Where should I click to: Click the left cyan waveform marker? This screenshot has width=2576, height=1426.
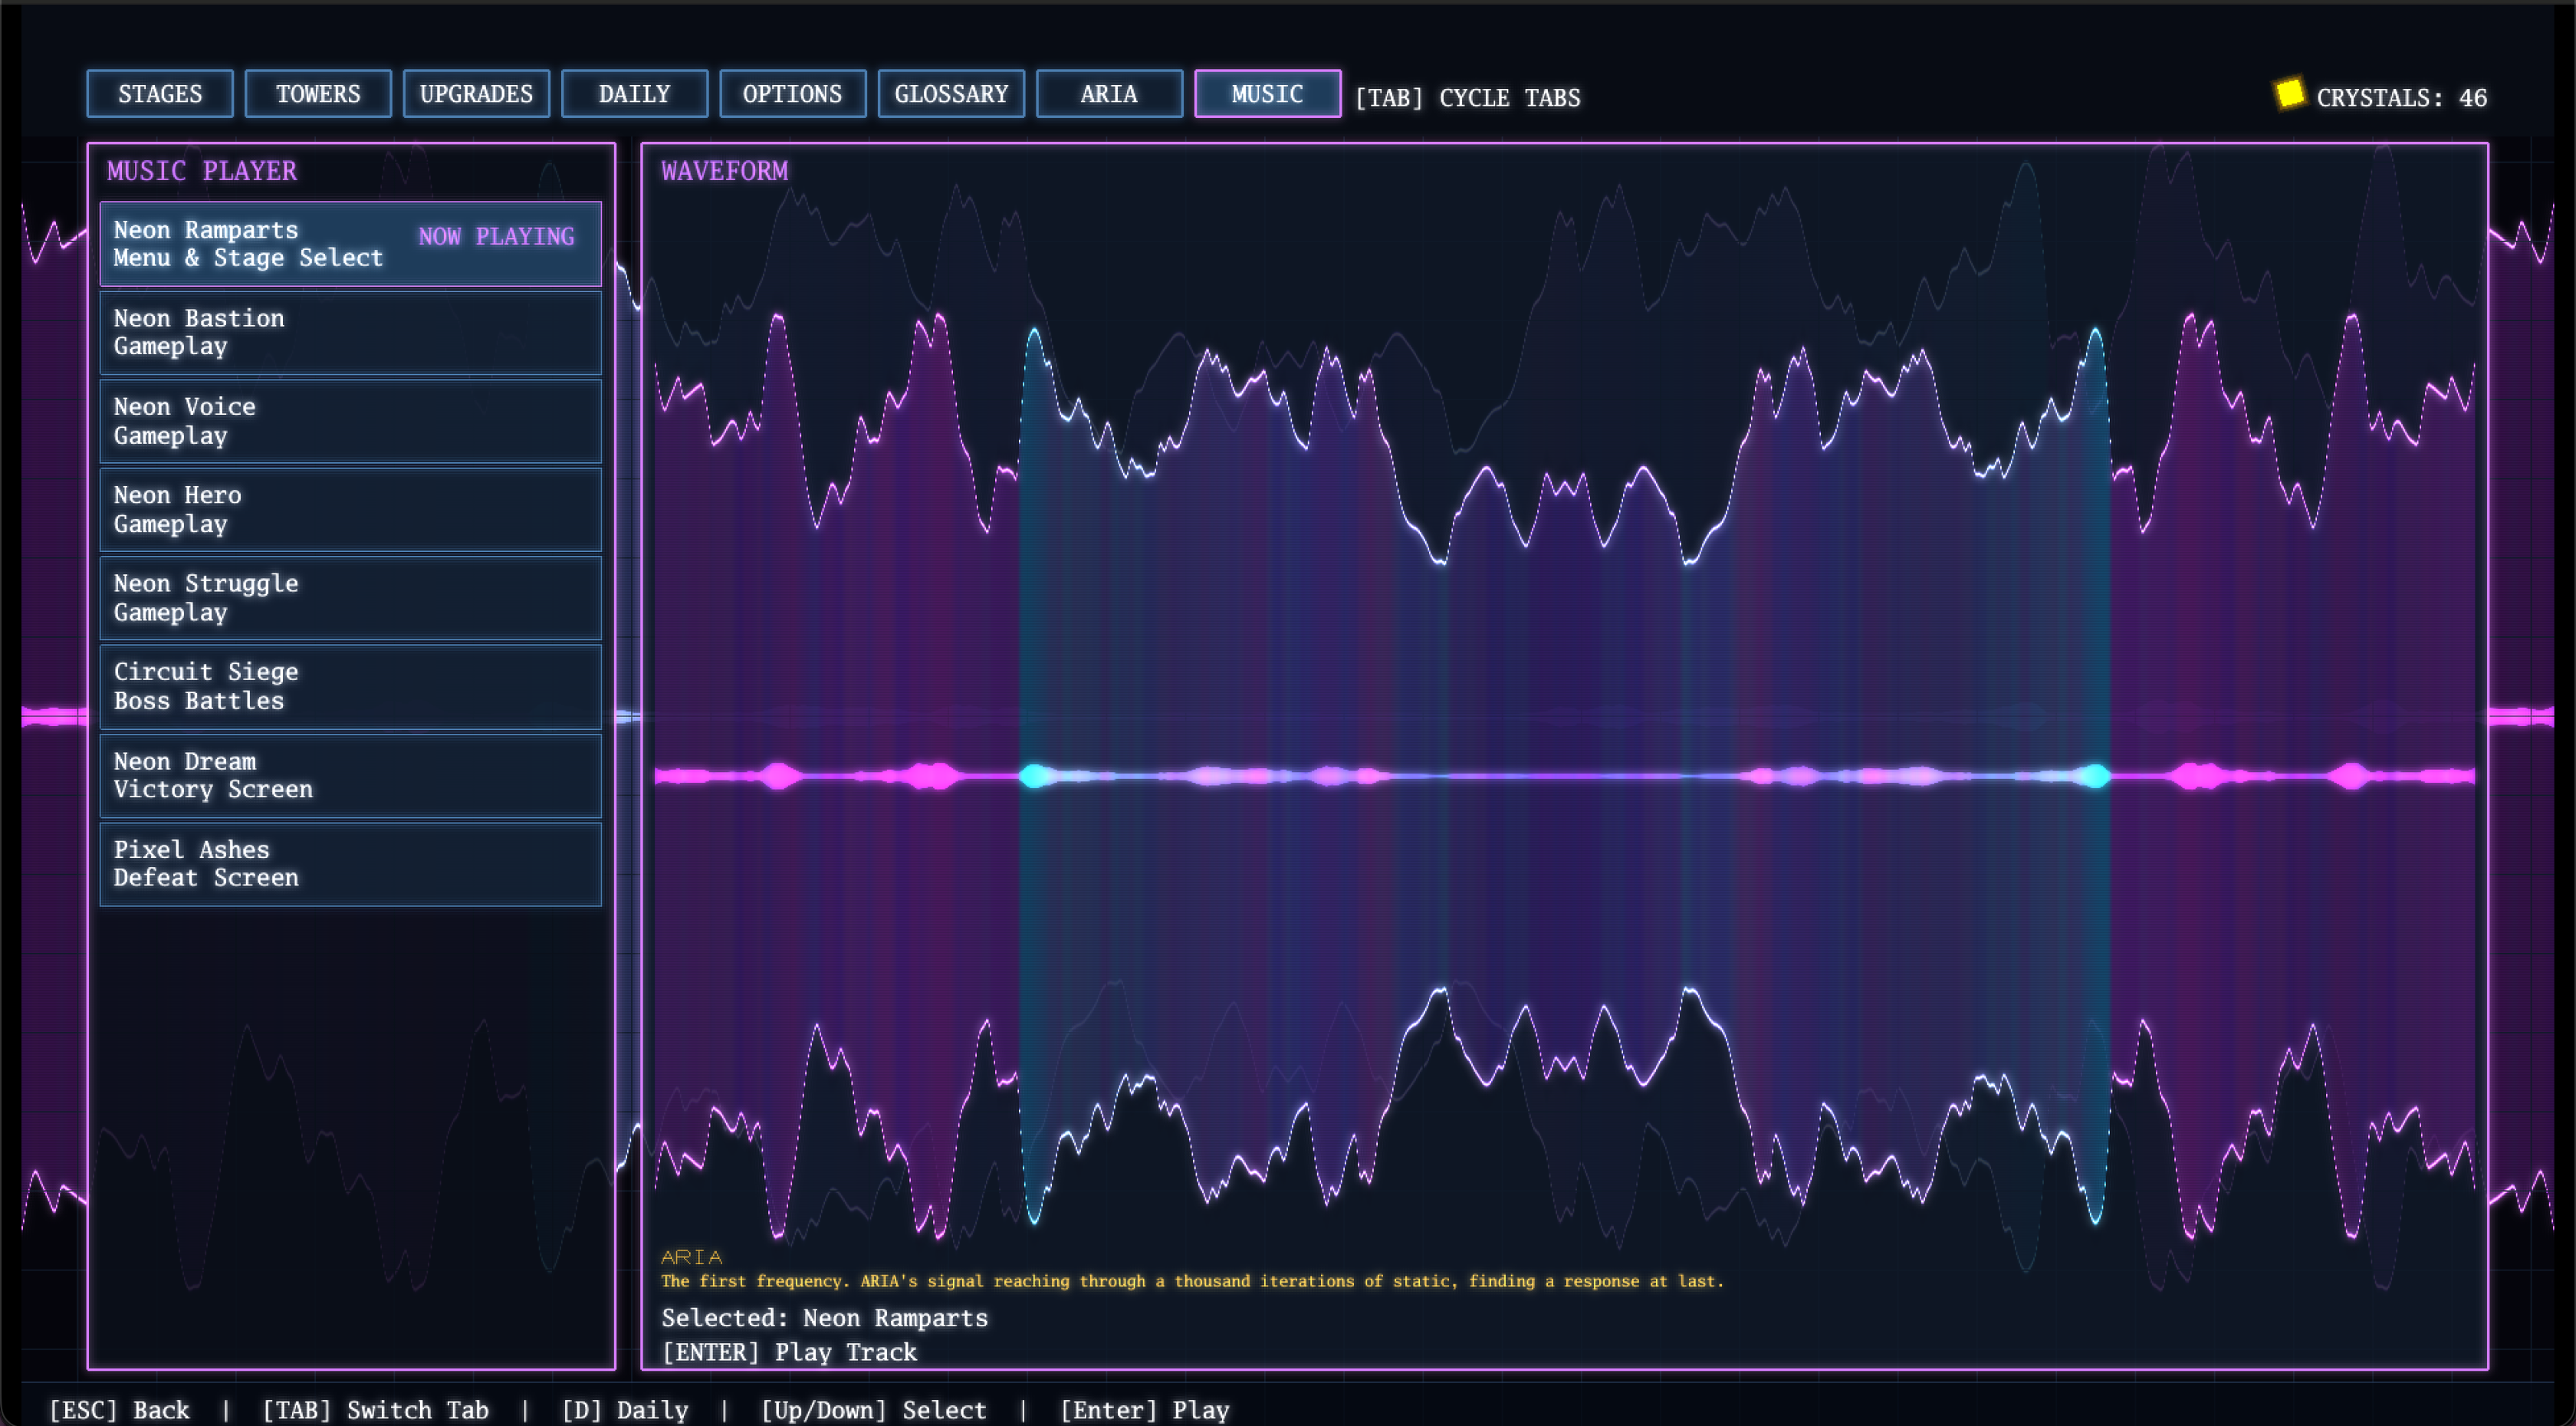click(x=1035, y=776)
